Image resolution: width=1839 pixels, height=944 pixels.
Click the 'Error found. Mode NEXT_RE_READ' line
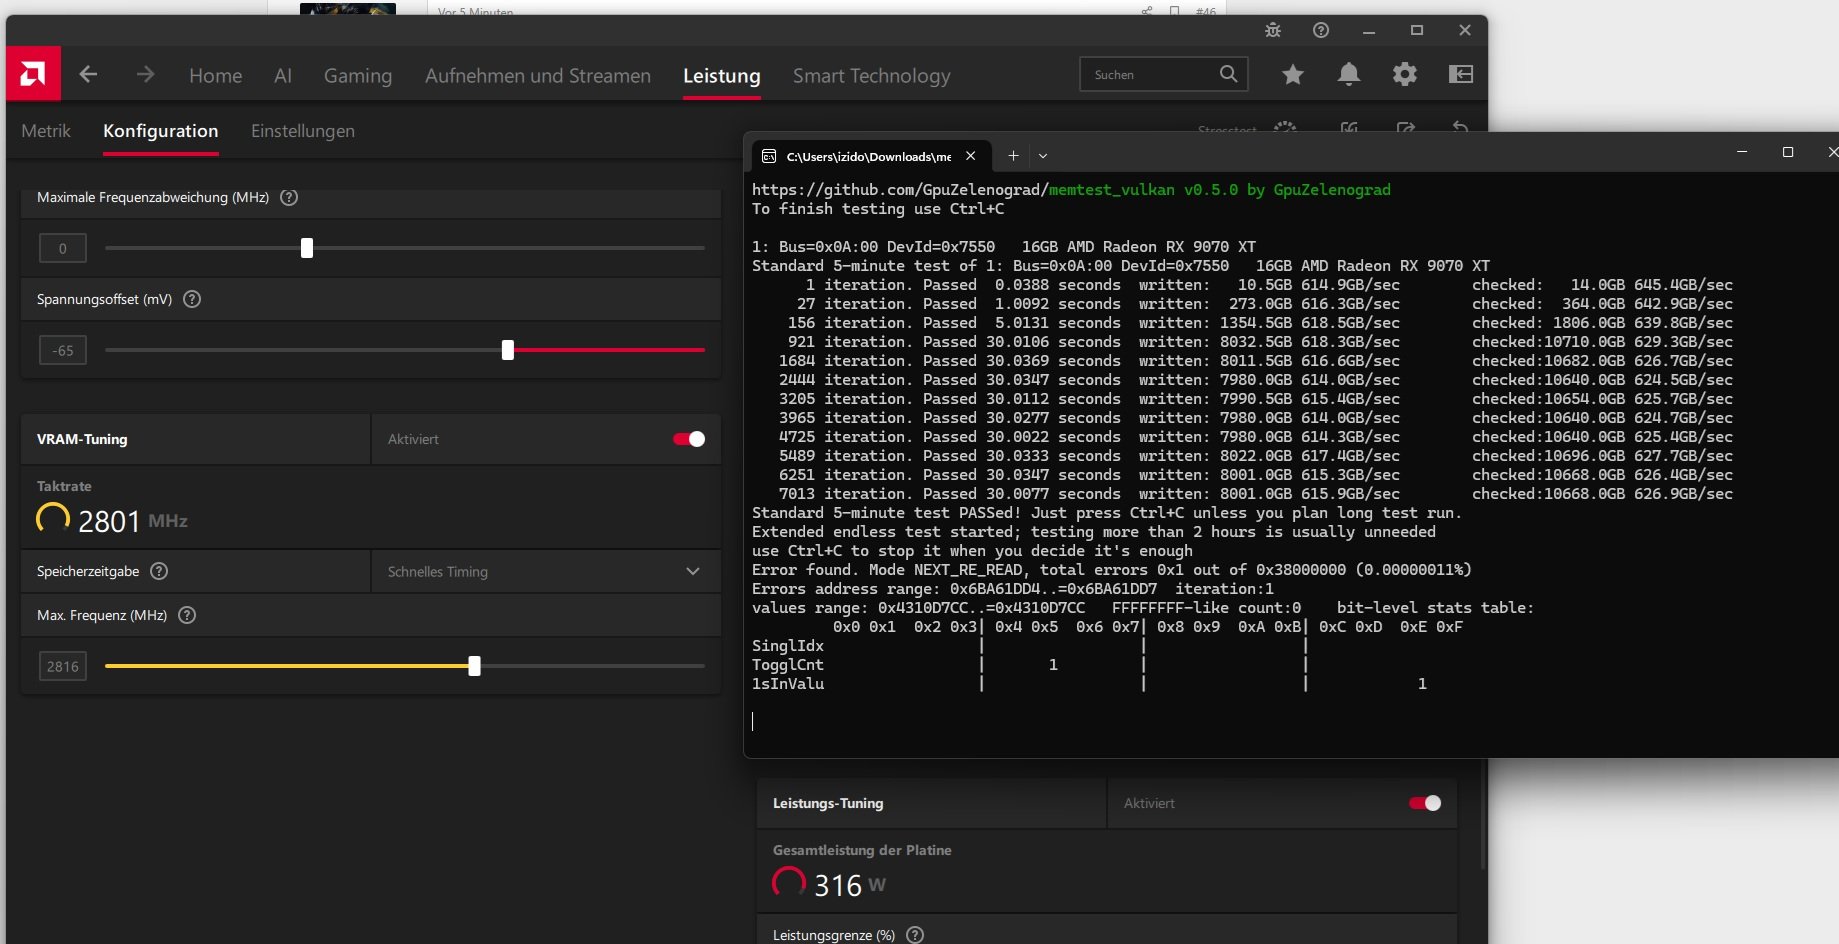click(x=1112, y=570)
